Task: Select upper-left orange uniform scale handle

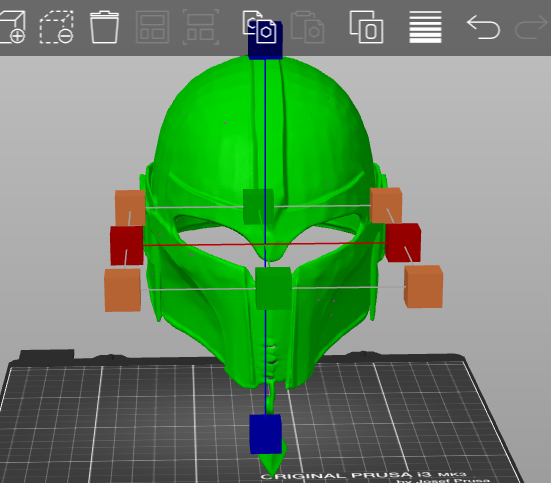Action: pos(130,208)
